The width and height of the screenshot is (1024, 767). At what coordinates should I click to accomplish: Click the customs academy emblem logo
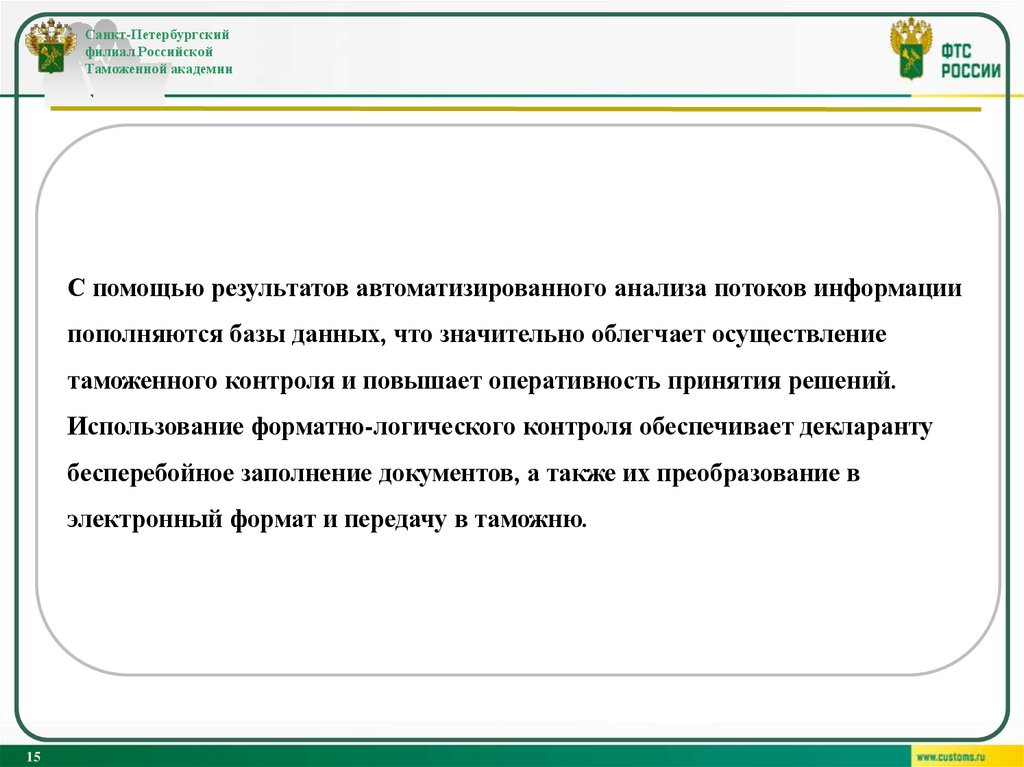[50, 46]
